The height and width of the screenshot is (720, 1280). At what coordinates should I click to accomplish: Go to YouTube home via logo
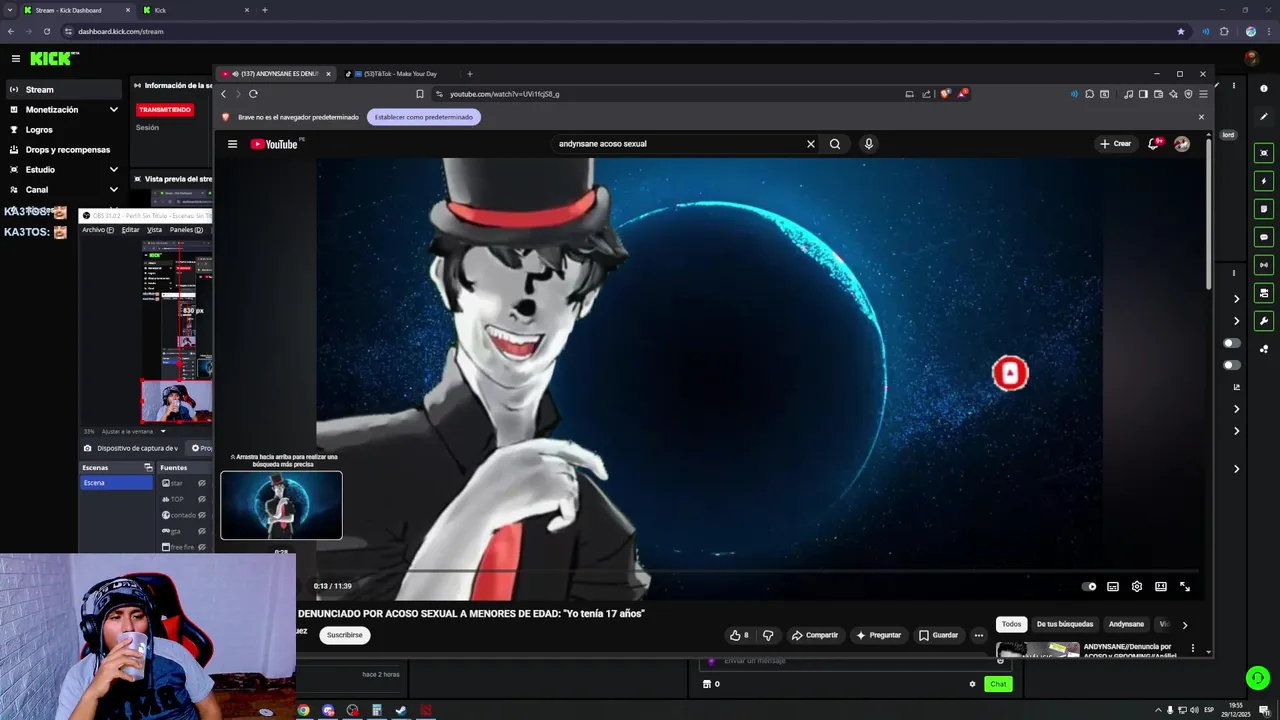(274, 144)
